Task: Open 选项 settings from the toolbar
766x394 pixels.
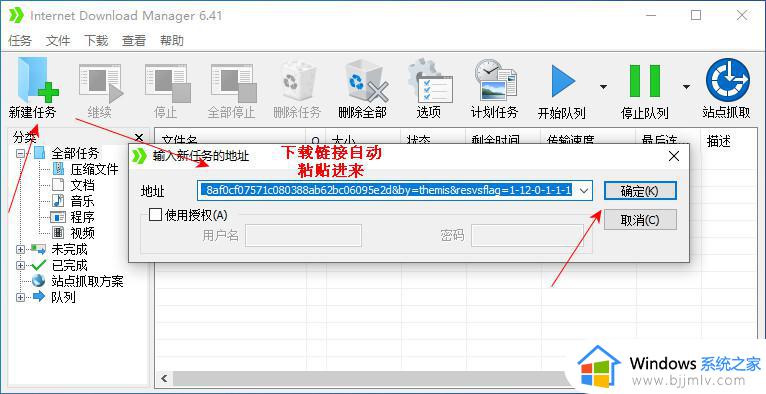Action: [x=429, y=82]
